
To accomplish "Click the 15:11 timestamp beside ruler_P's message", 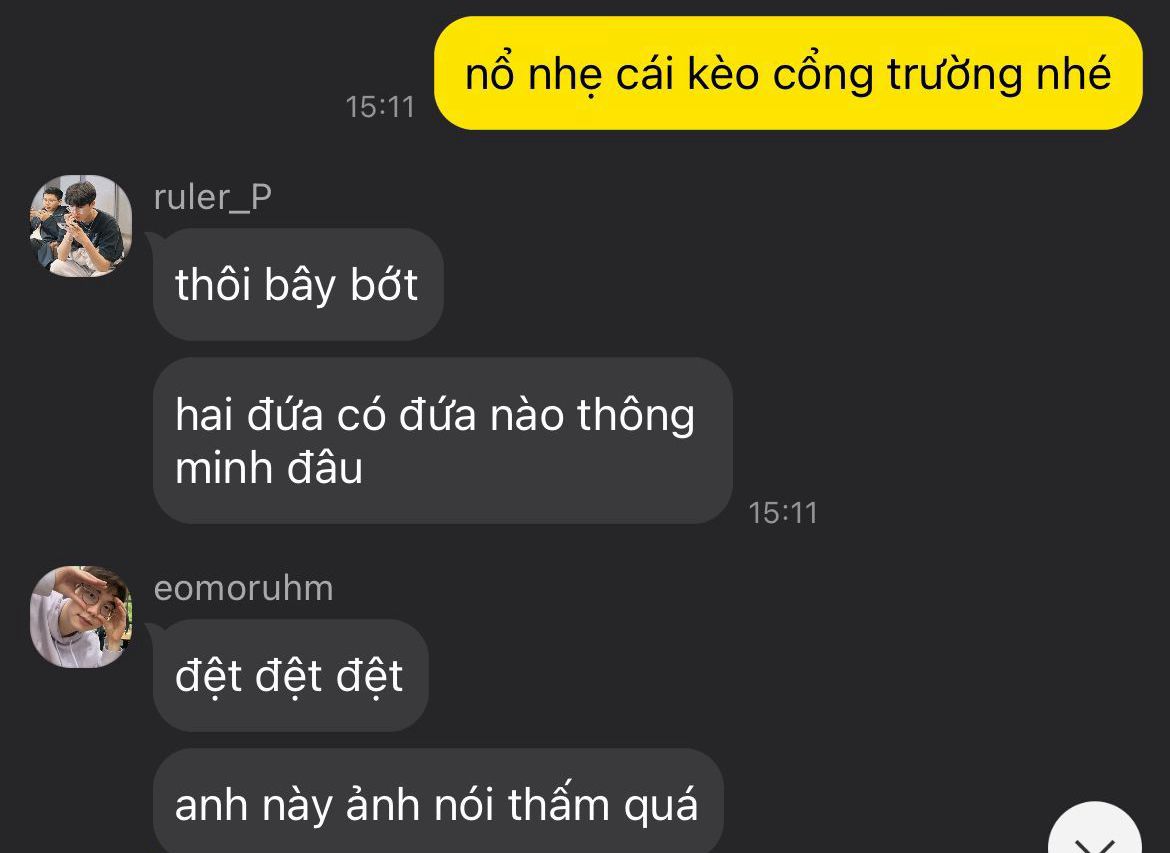I will click(783, 513).
